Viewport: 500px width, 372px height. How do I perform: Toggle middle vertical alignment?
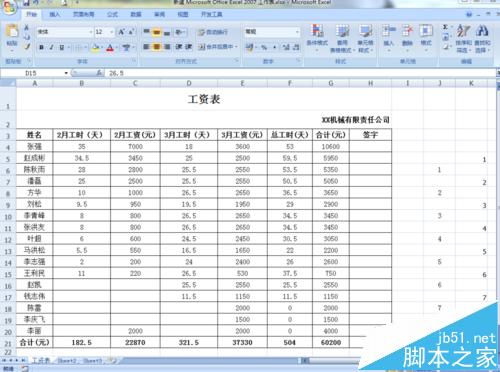(x=157, y=32)
